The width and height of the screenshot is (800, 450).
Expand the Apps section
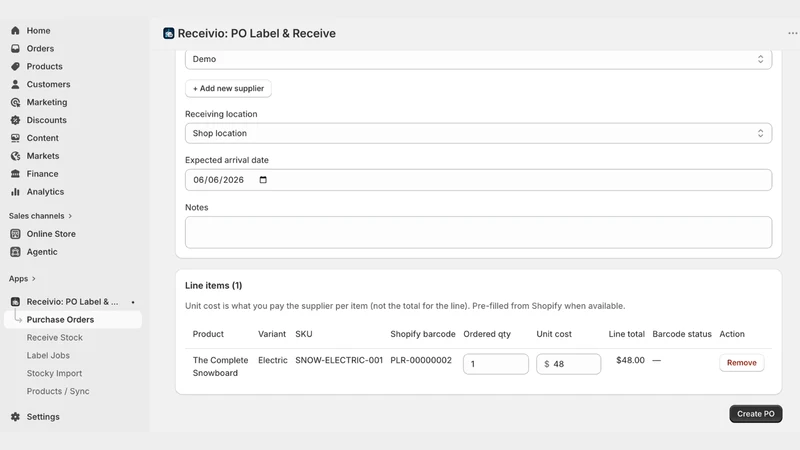[x=22, y=279]
